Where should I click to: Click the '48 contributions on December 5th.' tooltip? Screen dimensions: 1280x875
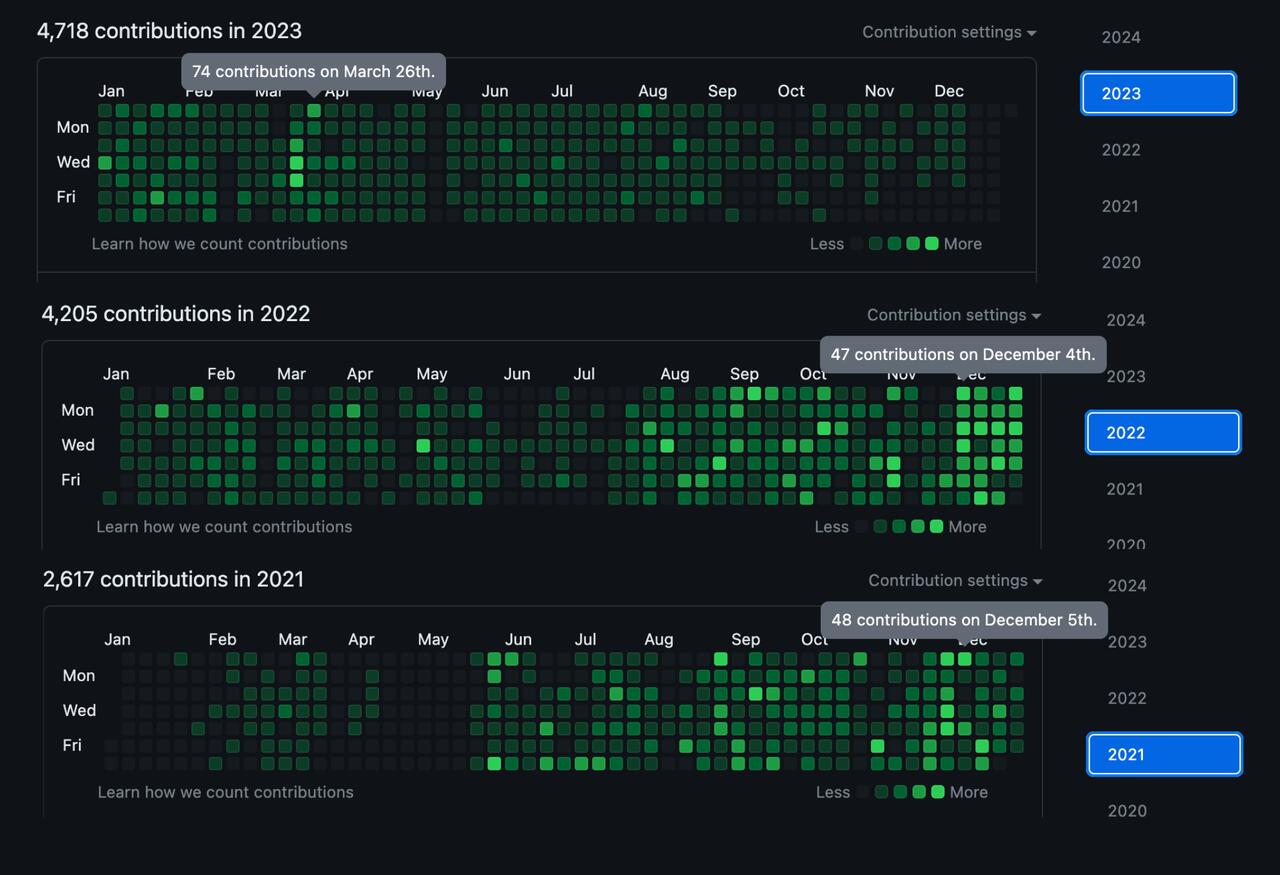[964, 620]
